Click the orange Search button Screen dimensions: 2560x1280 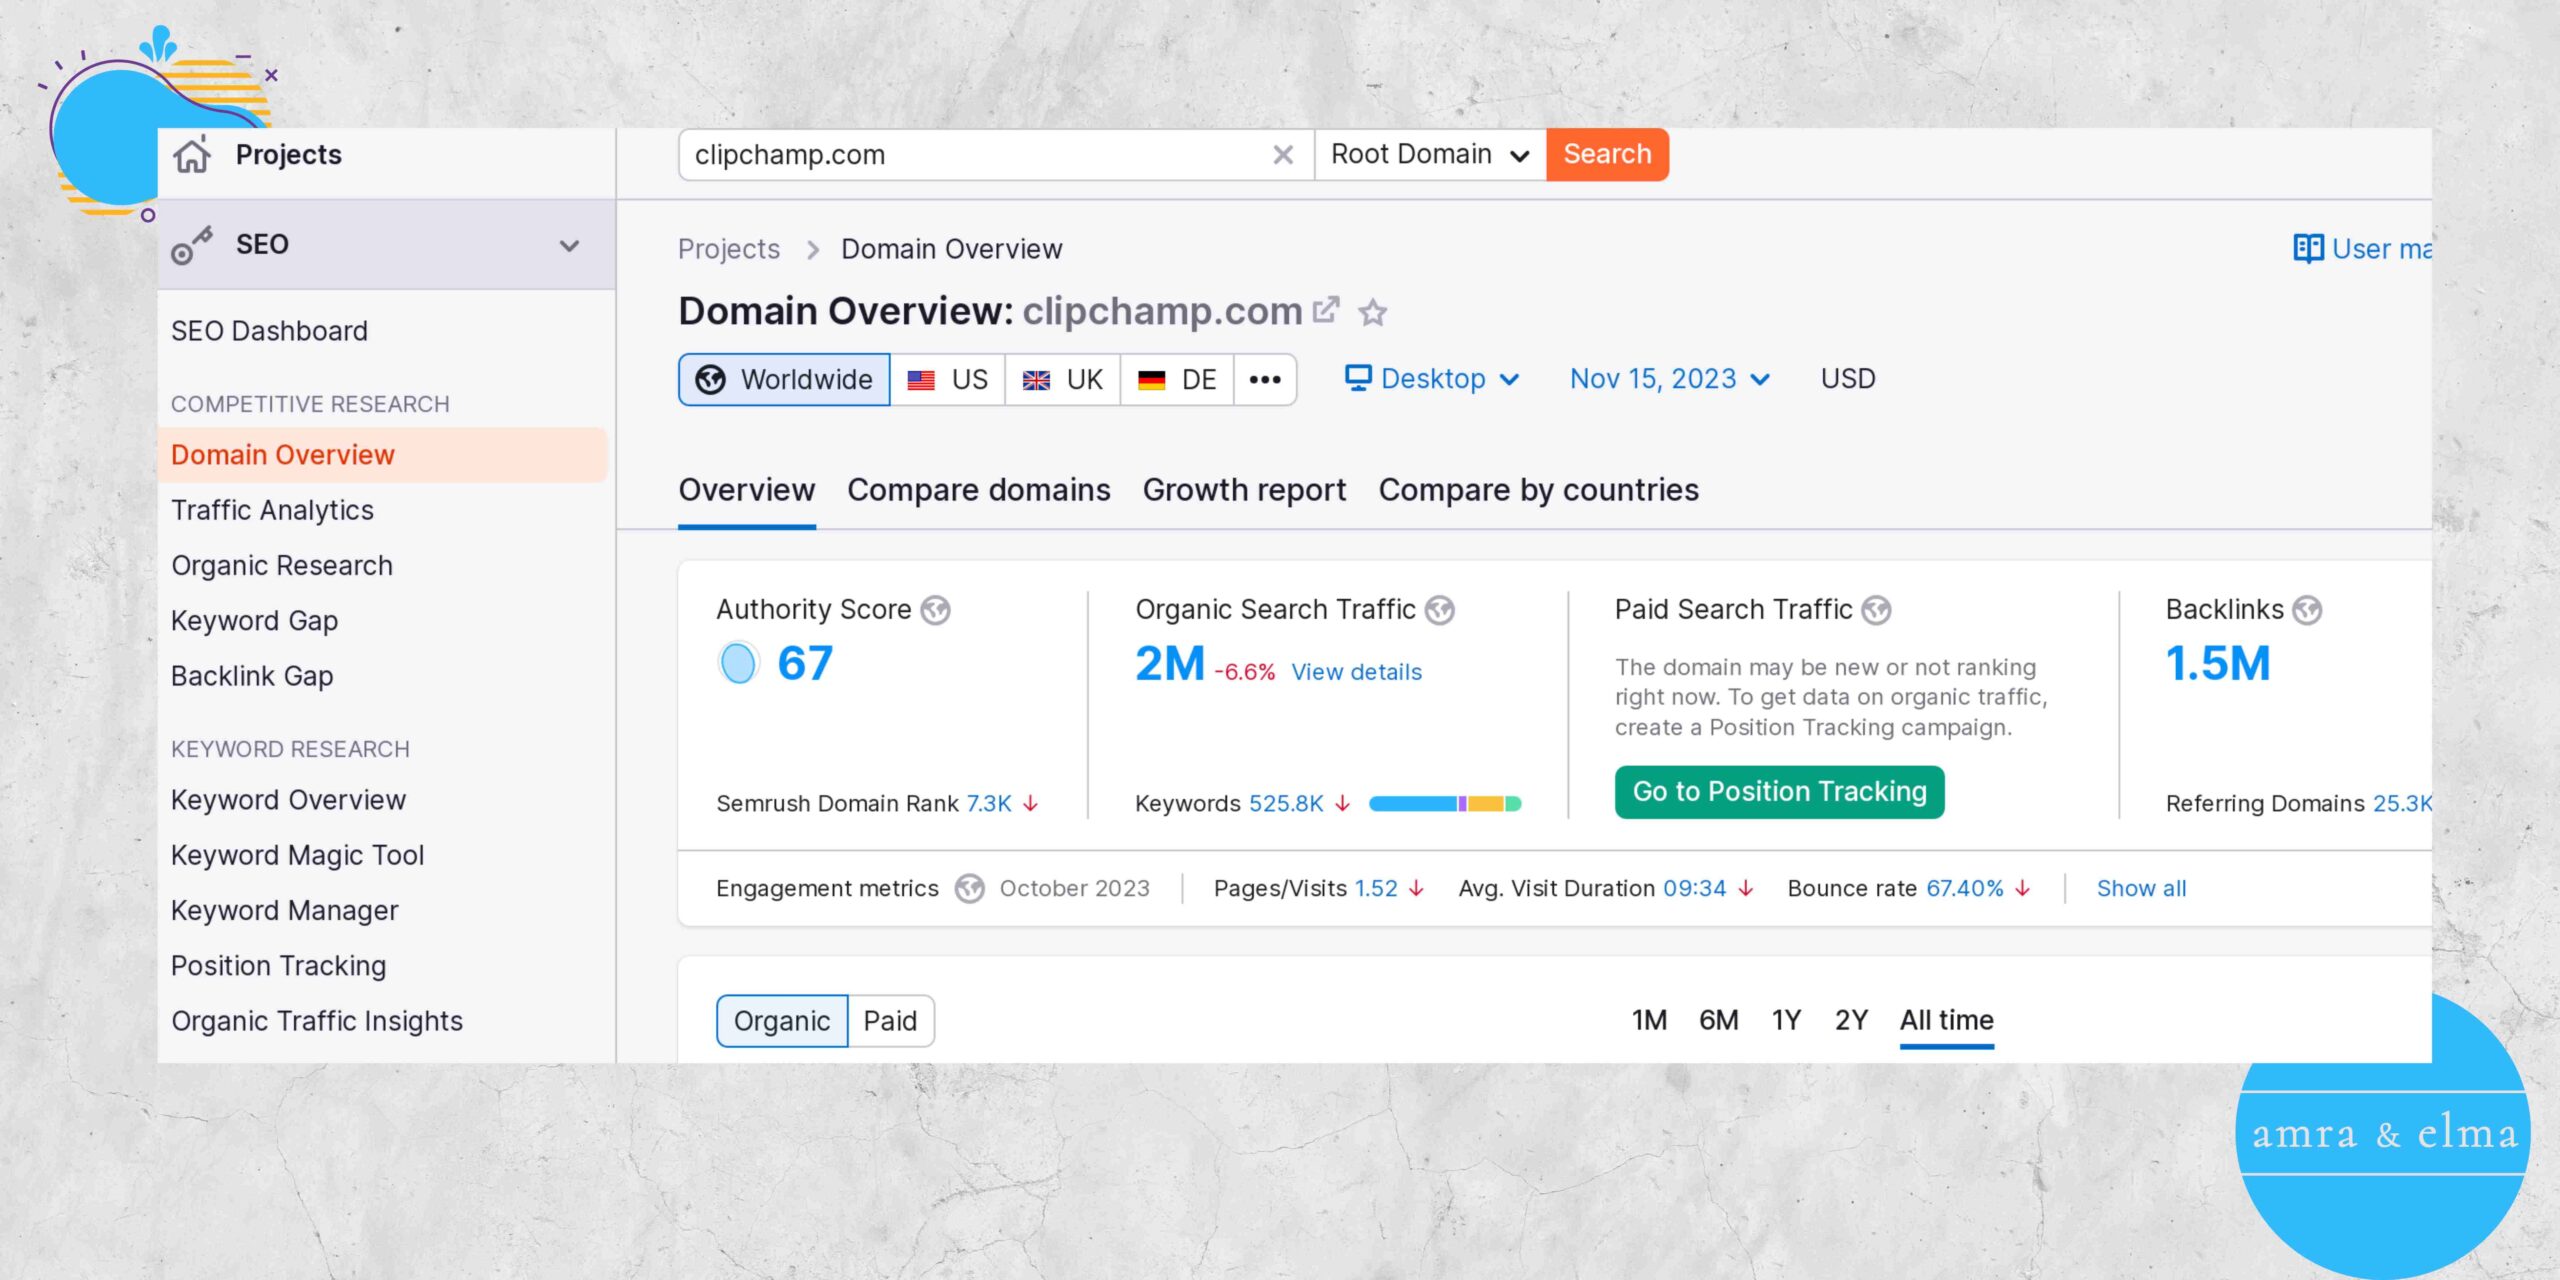[x=1607, y=155]
